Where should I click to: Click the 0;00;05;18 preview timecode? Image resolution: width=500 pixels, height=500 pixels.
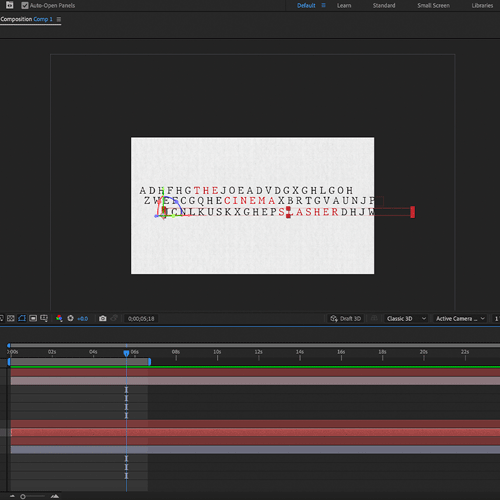(141, 319)
